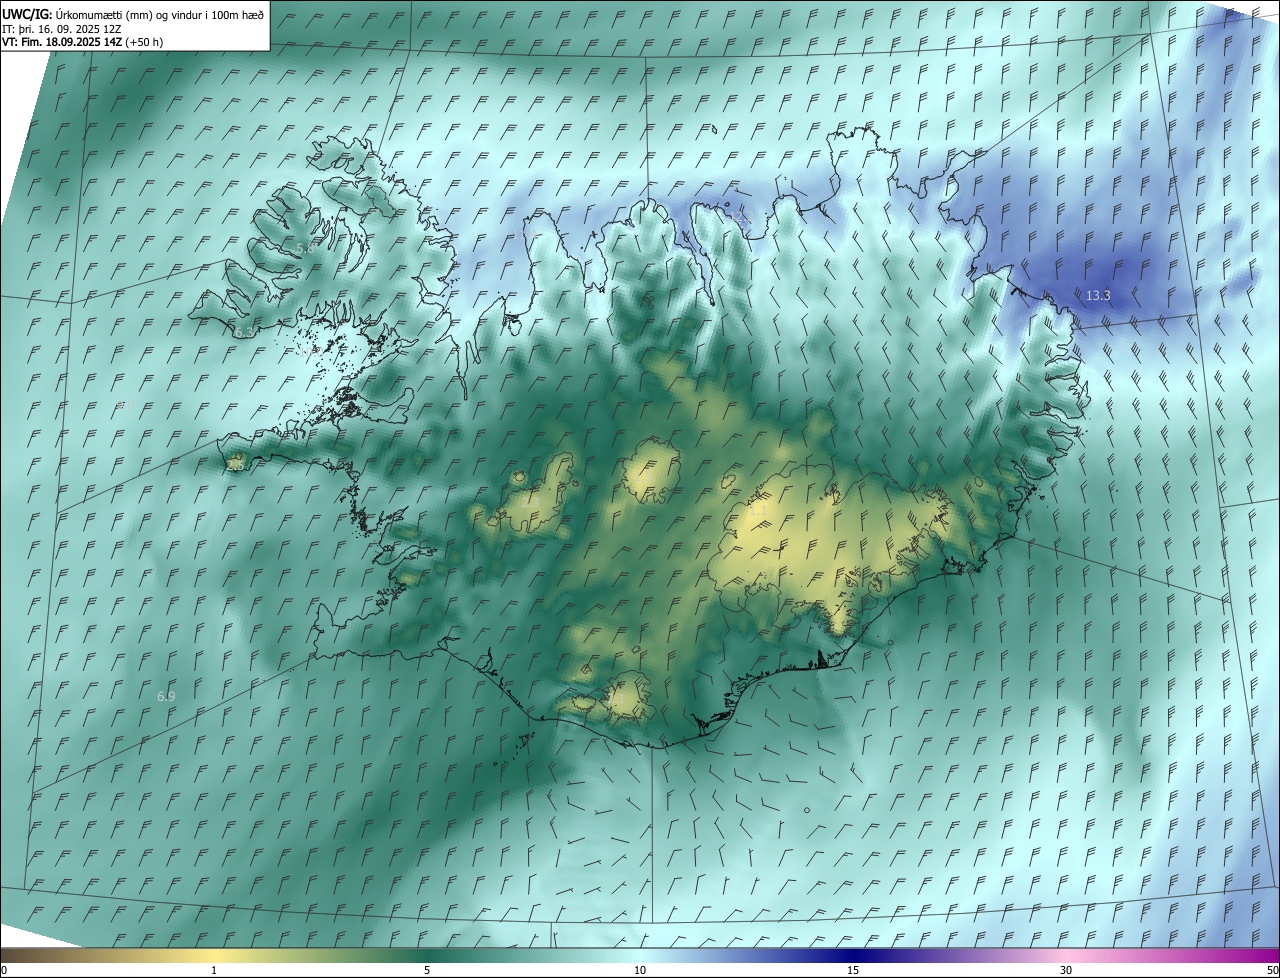The image size is (1280, 978).
Task: Click the 5 tick on the color scale
Action: click(x=427, y=970)
